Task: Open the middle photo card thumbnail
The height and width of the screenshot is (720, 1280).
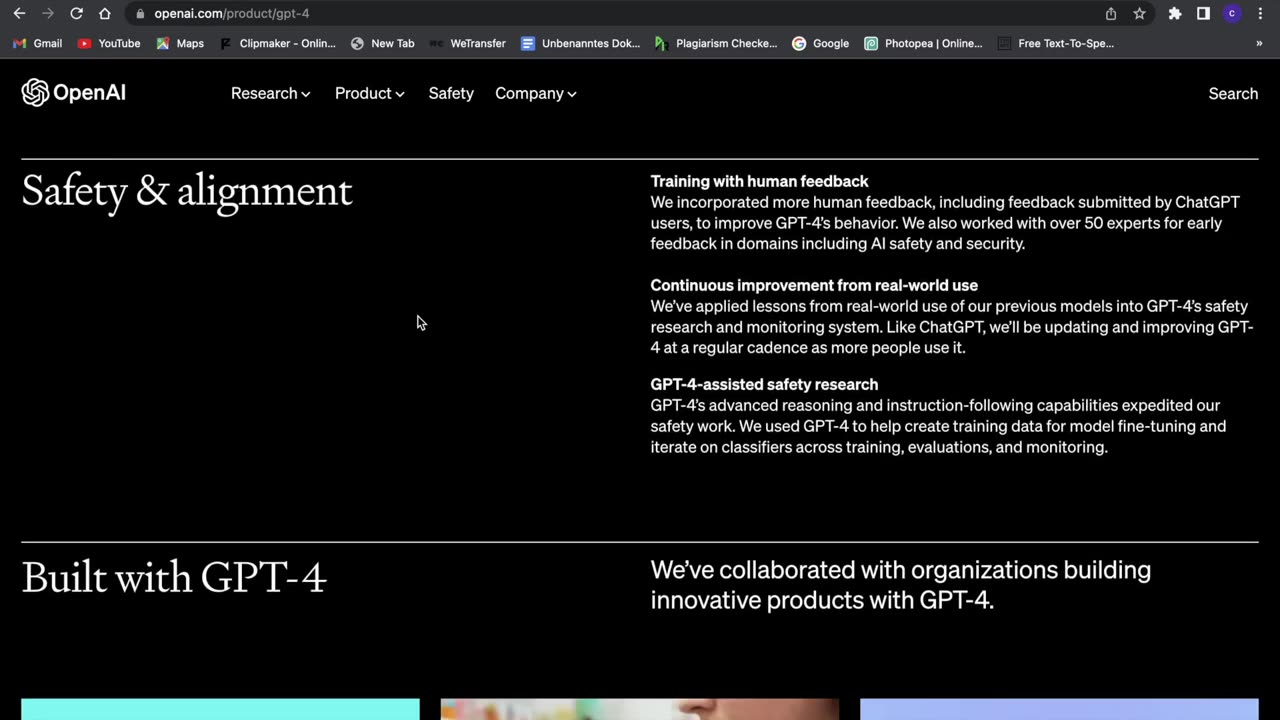Action: click(x=640, y=709)
